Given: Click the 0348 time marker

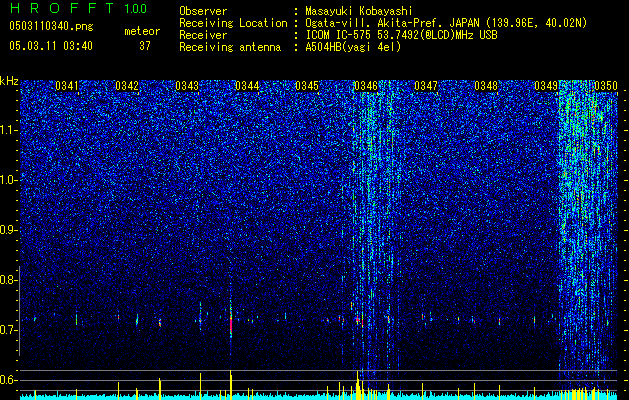Looking at the screenshot, I should click(486, 86).
